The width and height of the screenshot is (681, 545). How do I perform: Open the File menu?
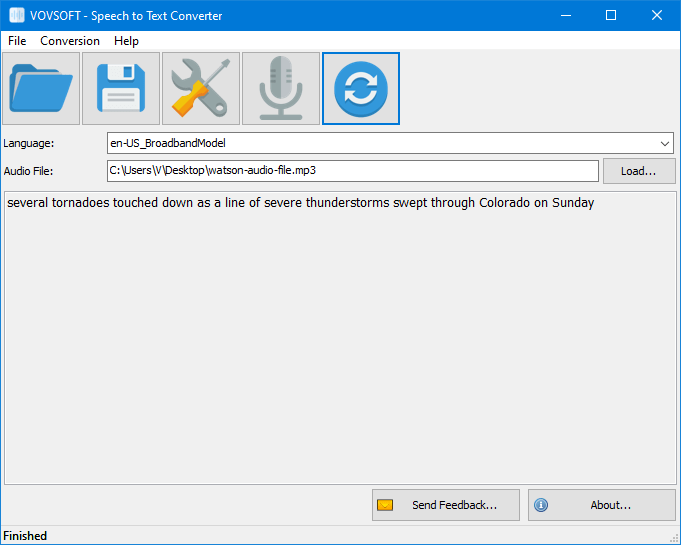[x=17, y=41]
